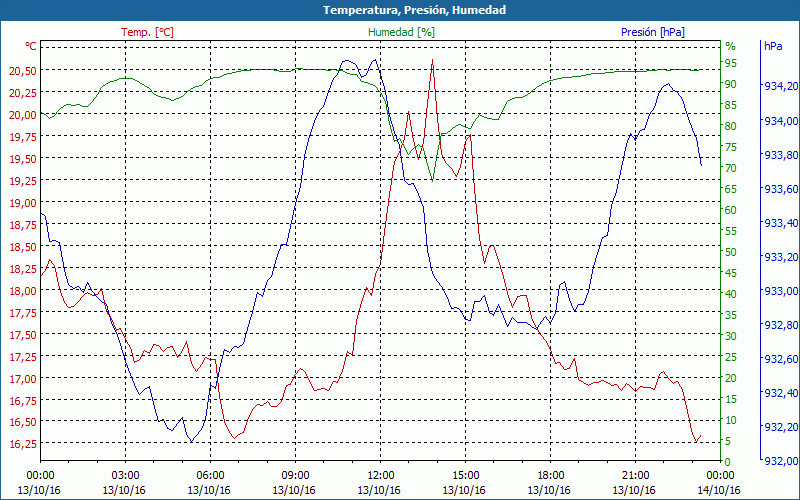
Task: Click the blue pressure minimum near 05:30
Action: pyautogui.click(x=191, y=441)
